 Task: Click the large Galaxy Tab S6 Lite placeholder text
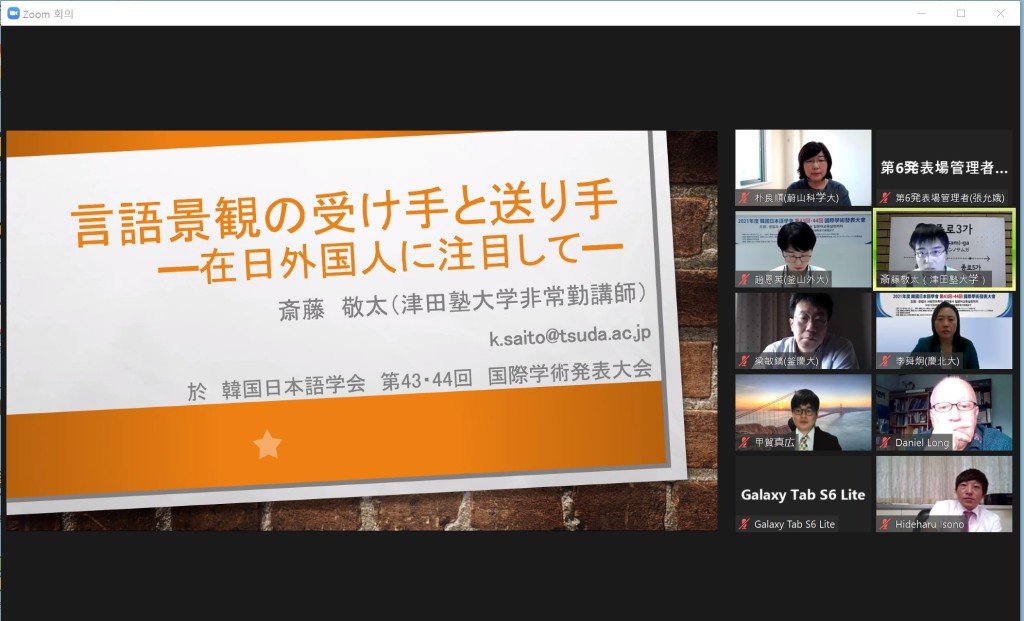802,495
